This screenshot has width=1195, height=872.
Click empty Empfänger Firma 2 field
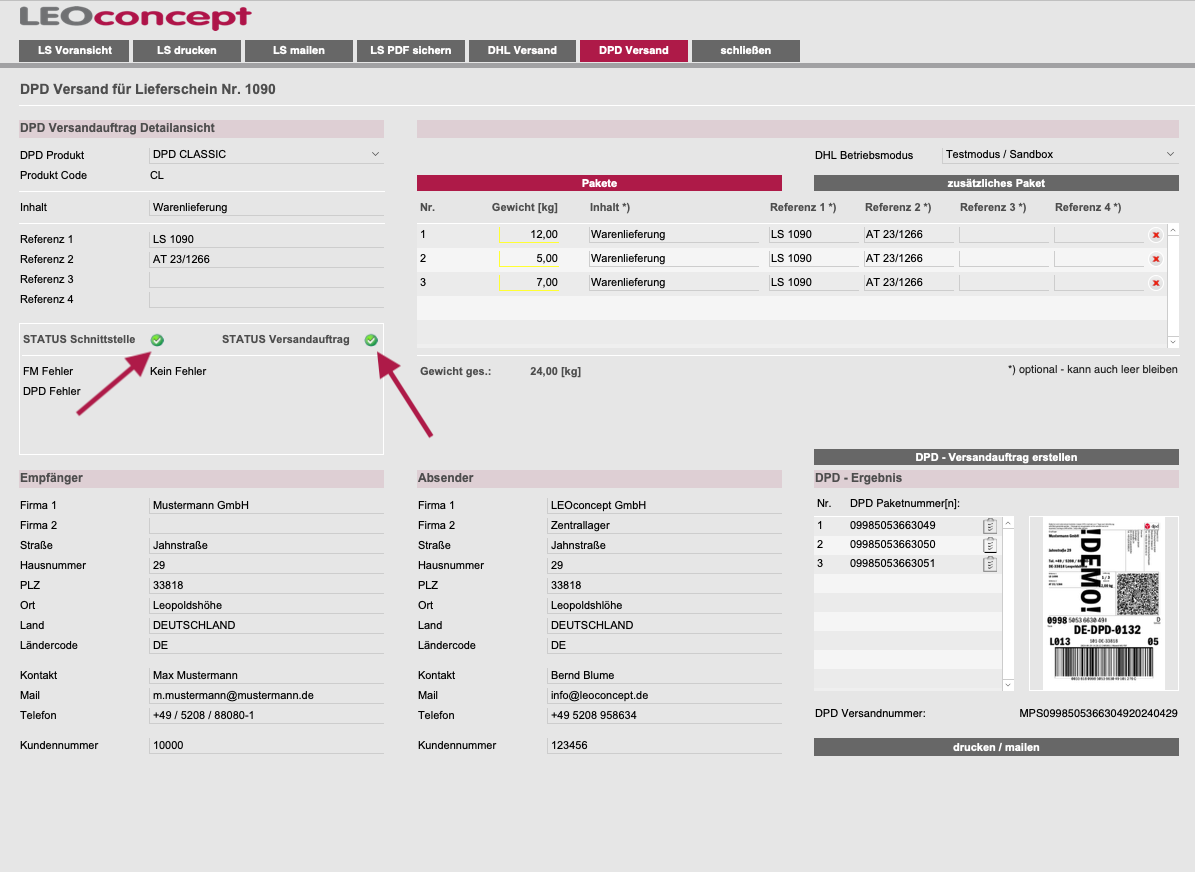point(267,525)
